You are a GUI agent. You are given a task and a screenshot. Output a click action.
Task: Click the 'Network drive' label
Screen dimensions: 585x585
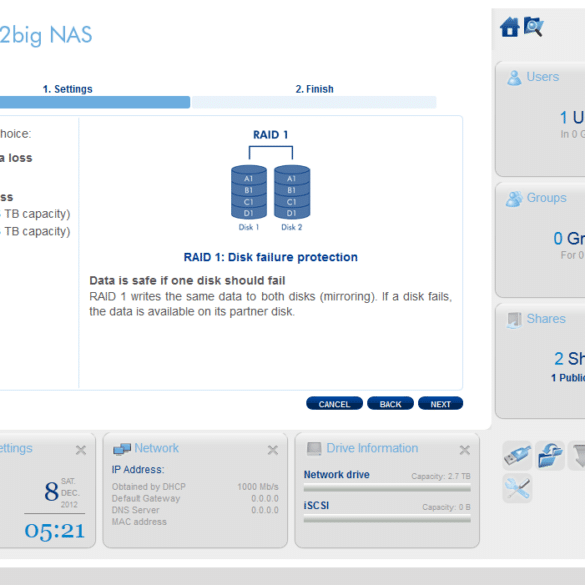337,475
